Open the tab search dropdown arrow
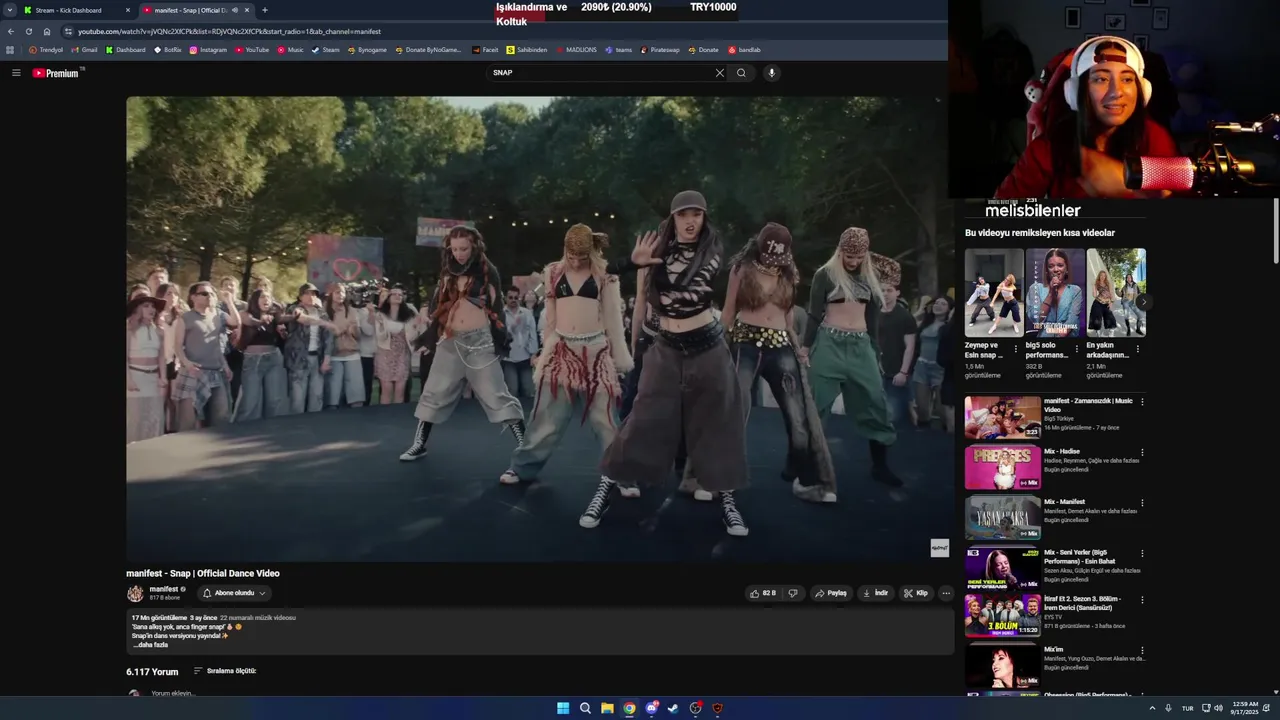The image size is (1280, 720). click(x=9, y=10)
